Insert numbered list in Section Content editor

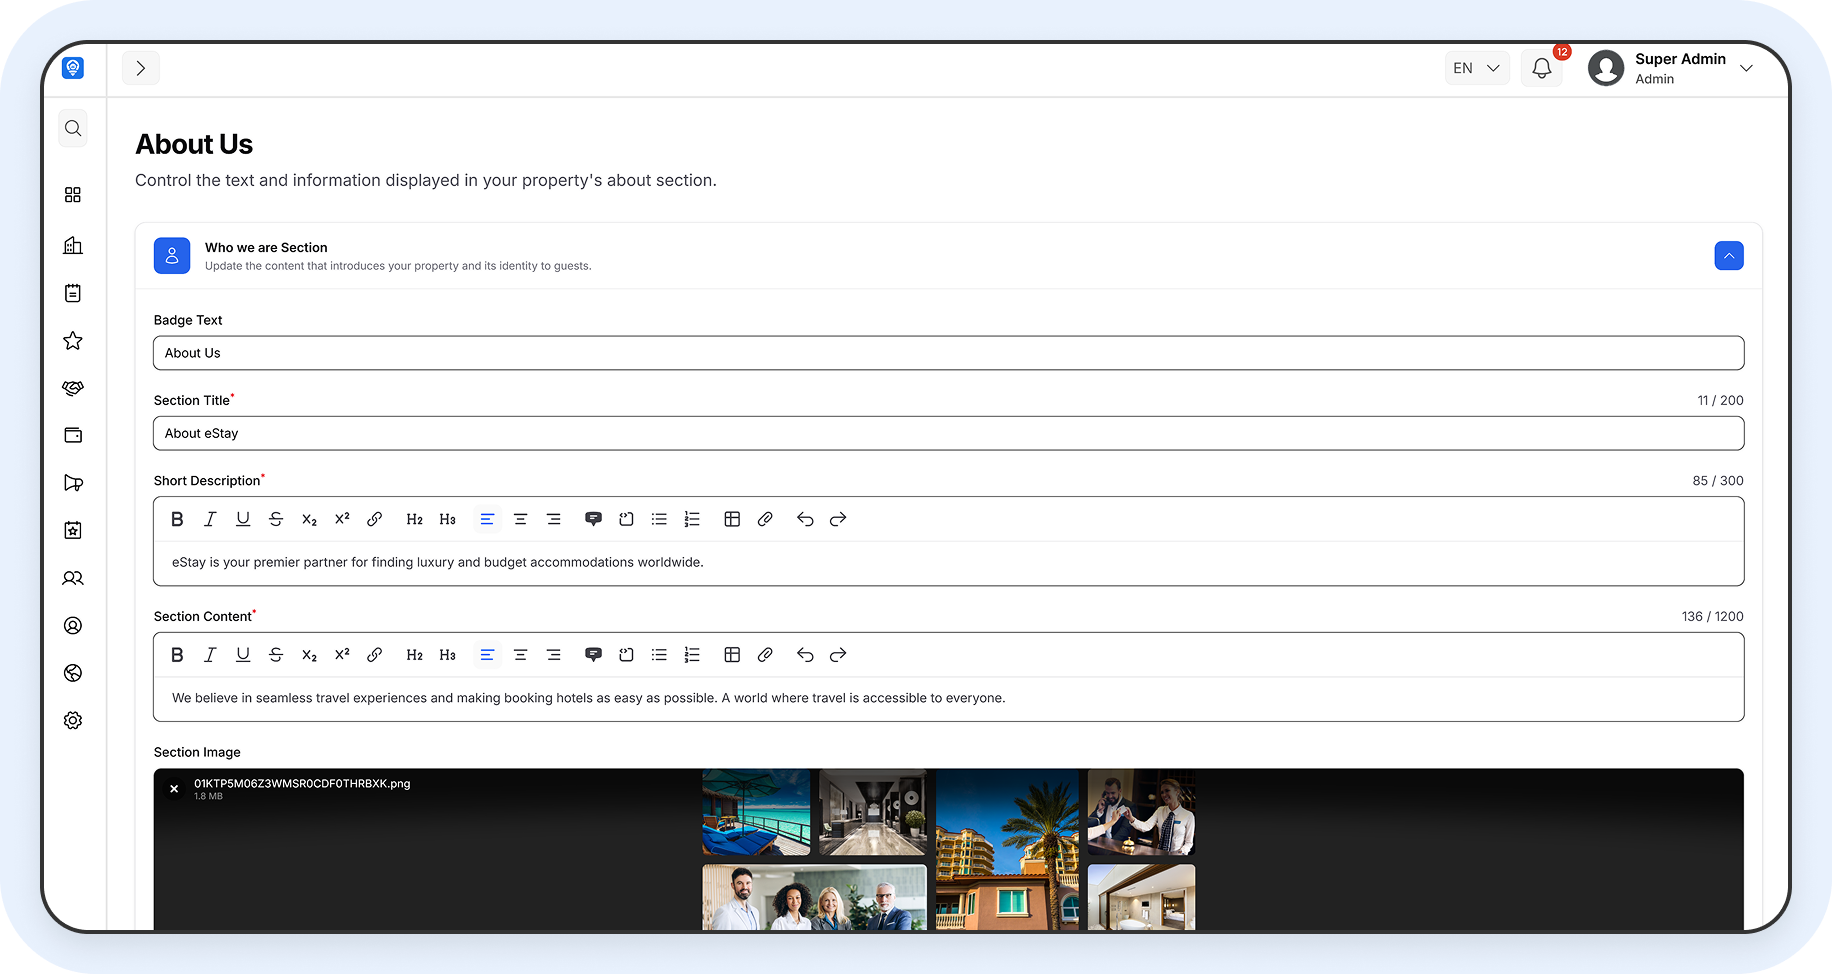pos(692,655)
